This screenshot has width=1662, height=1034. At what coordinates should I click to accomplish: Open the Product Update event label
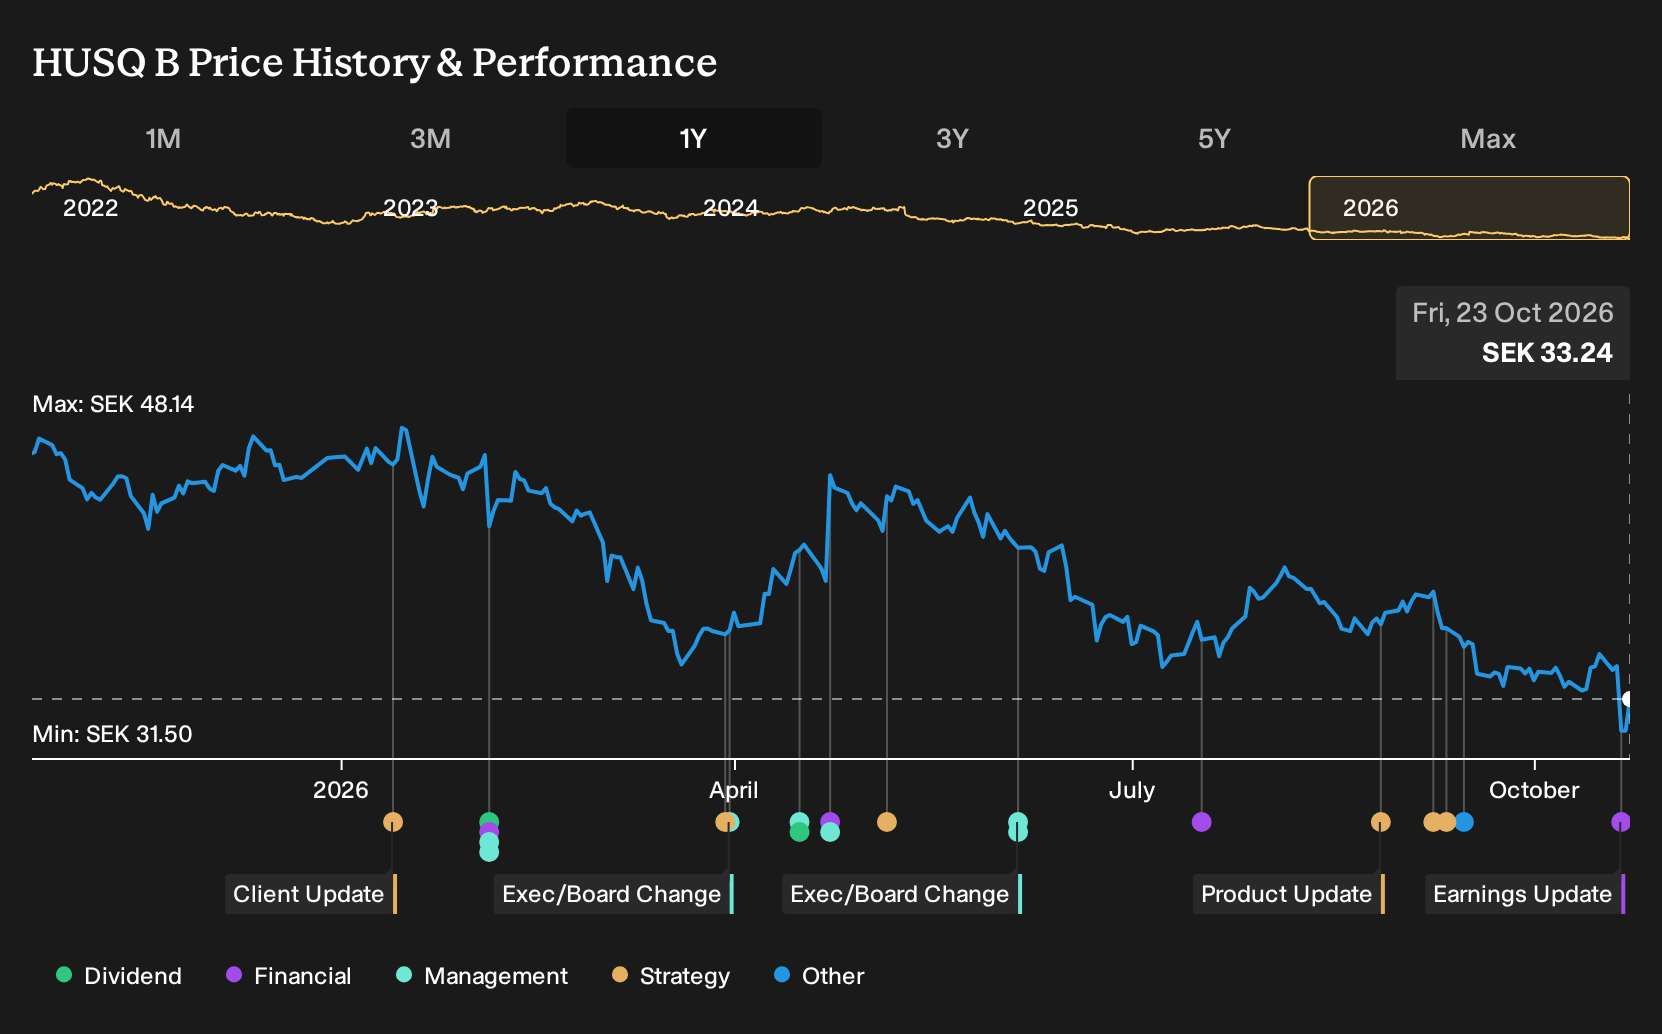1289,894
